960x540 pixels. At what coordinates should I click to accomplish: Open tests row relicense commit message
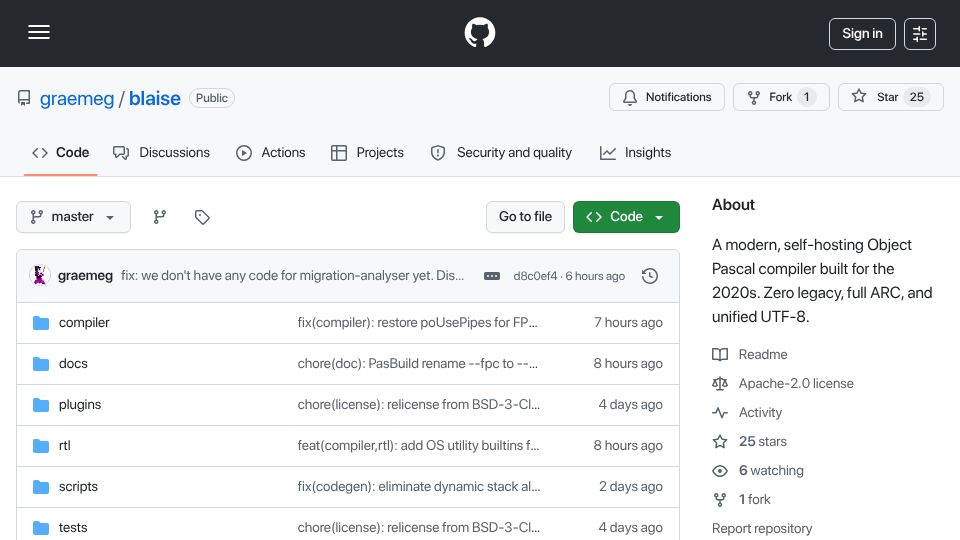point(419,528)
